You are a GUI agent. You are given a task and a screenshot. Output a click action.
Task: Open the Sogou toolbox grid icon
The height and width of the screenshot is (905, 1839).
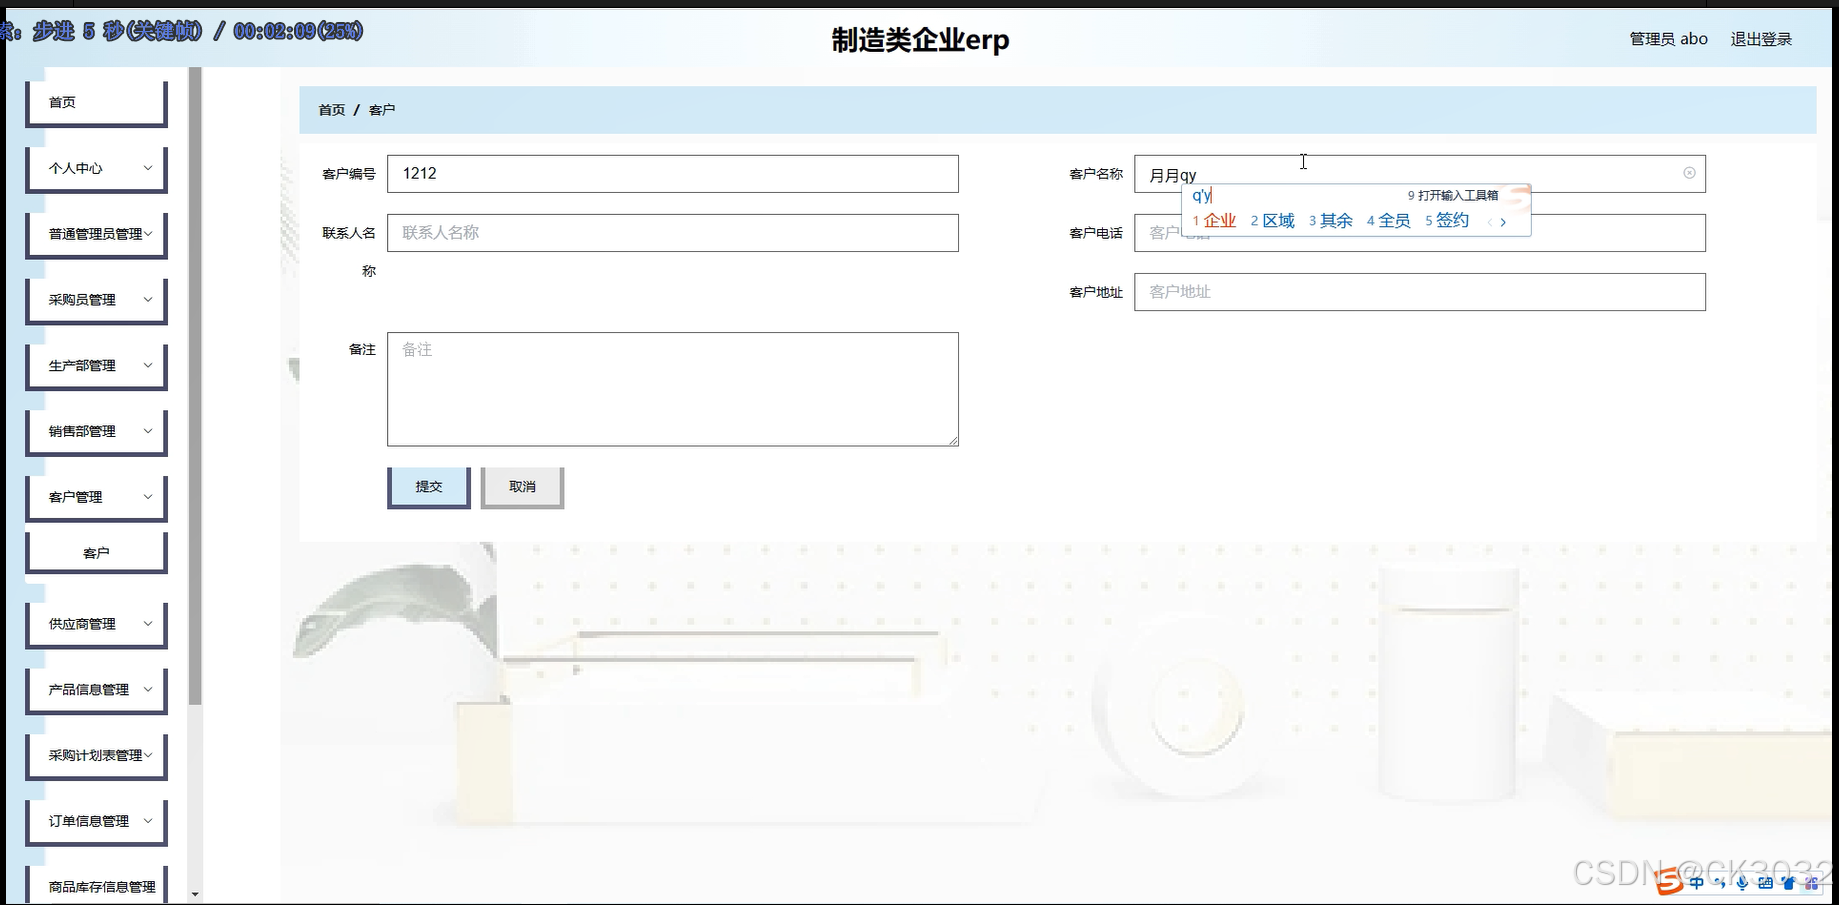click(1810, 884)
